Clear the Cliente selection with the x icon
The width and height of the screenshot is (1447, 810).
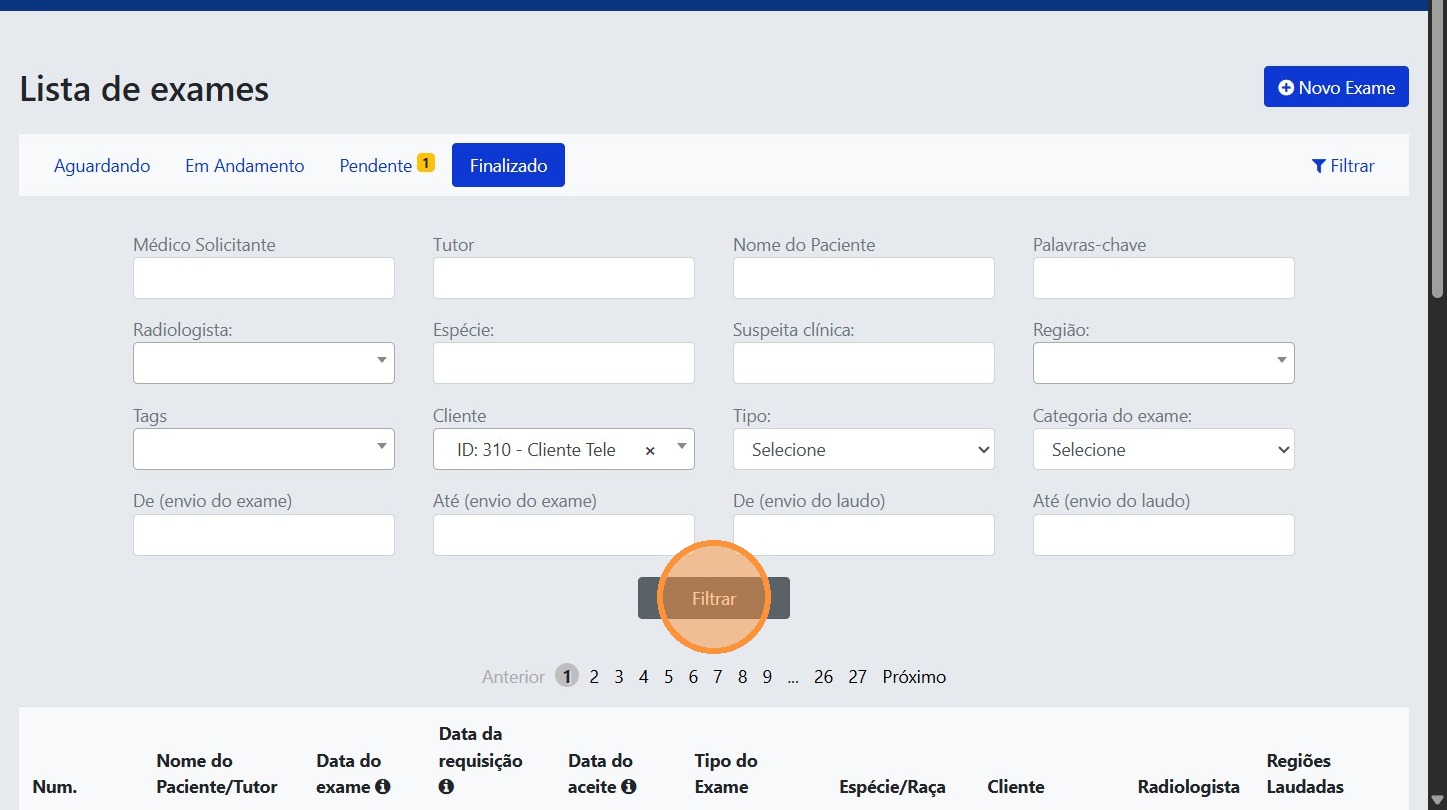[x=650, y=451]
